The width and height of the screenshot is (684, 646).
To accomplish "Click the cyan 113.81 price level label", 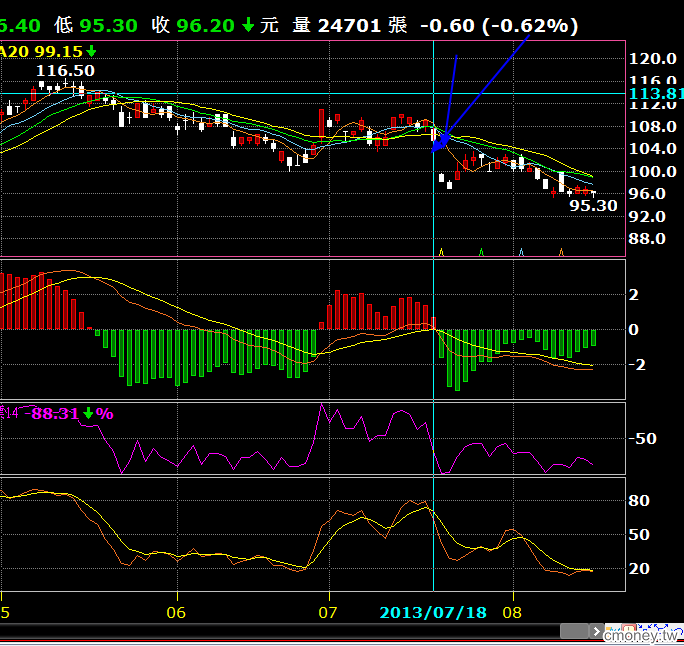I will point(657,93).
